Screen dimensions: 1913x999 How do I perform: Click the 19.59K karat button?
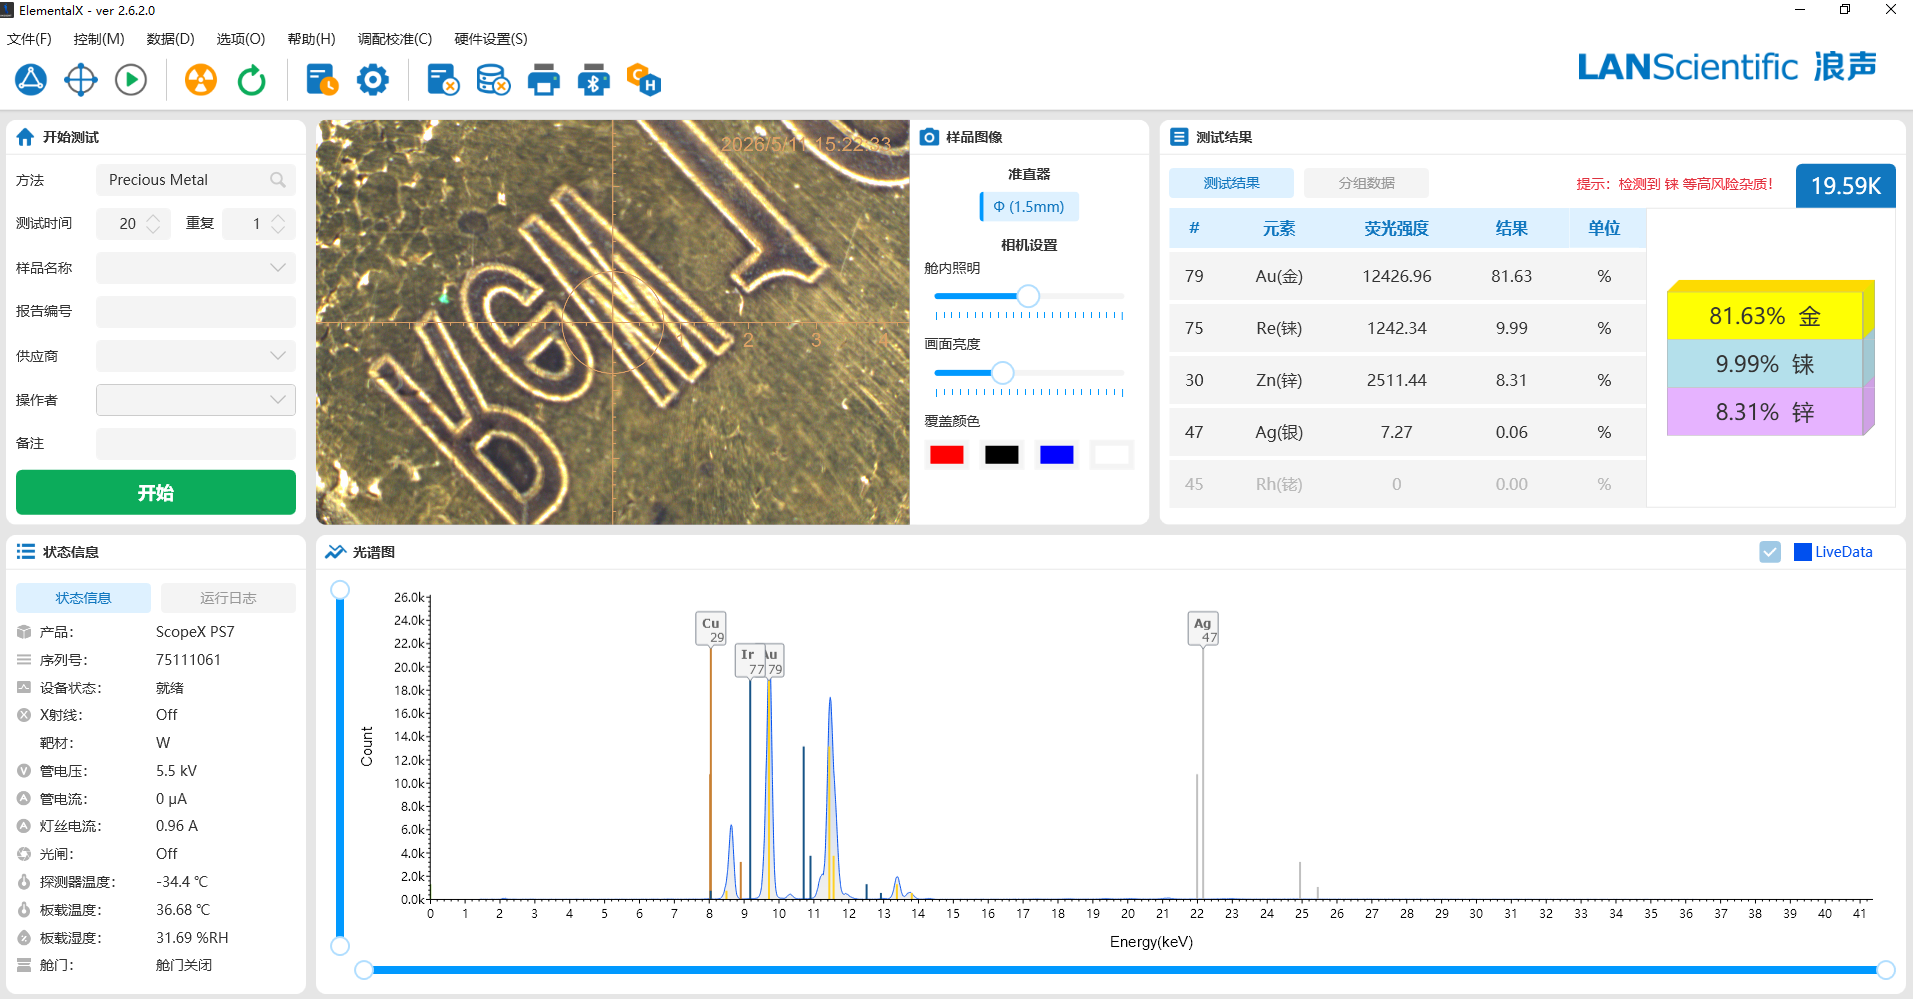coord(1845,186)
